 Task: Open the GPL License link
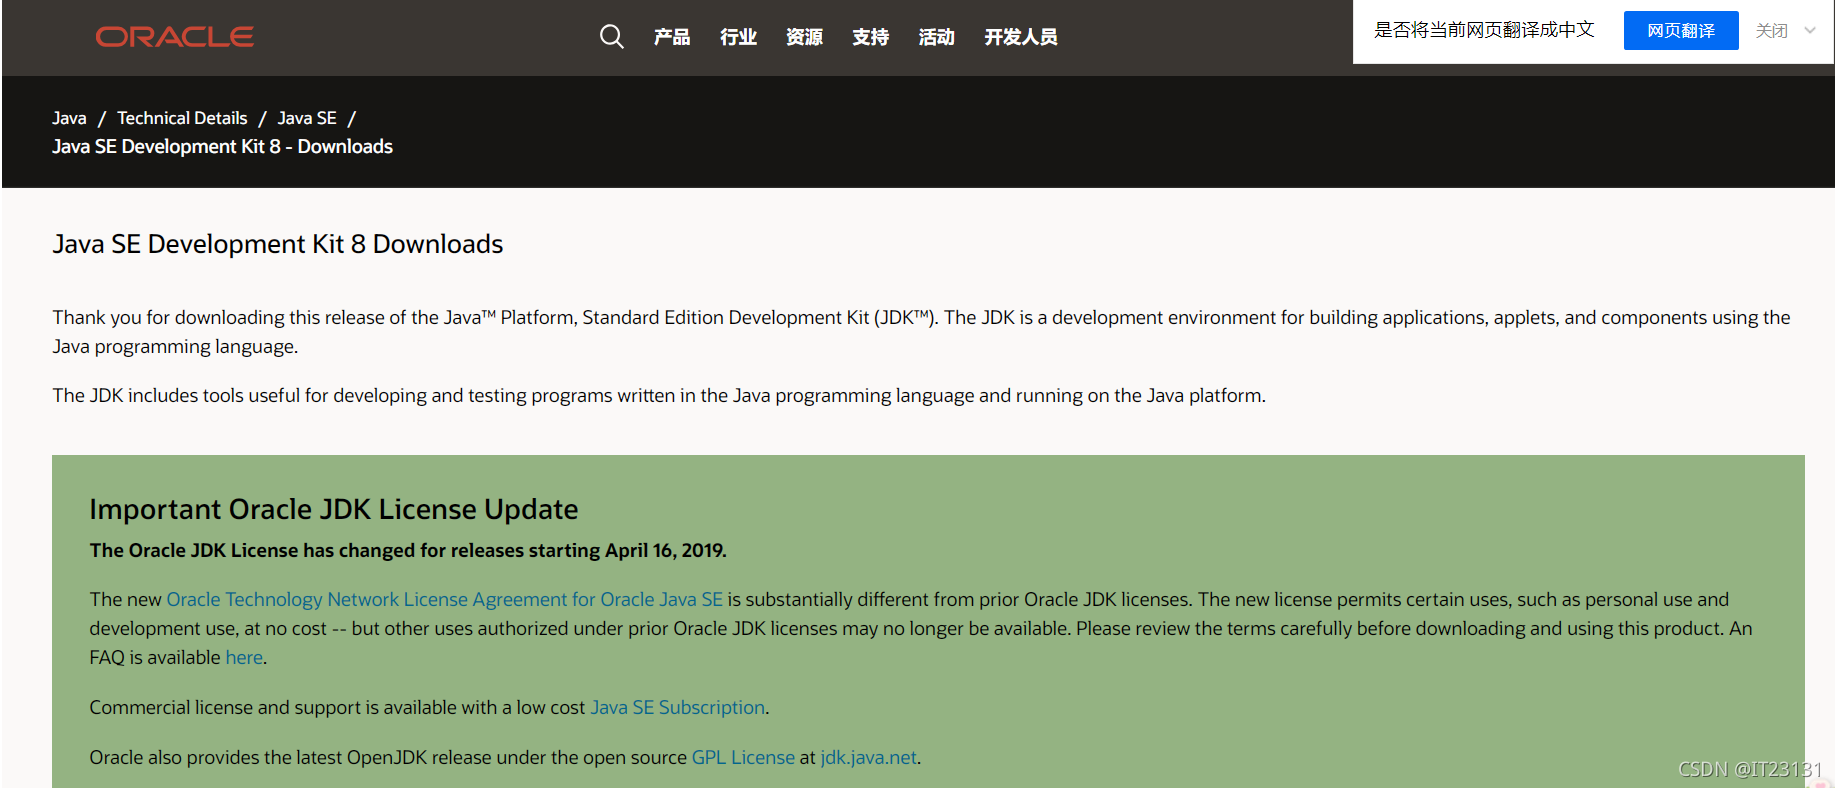click(743, 757)
